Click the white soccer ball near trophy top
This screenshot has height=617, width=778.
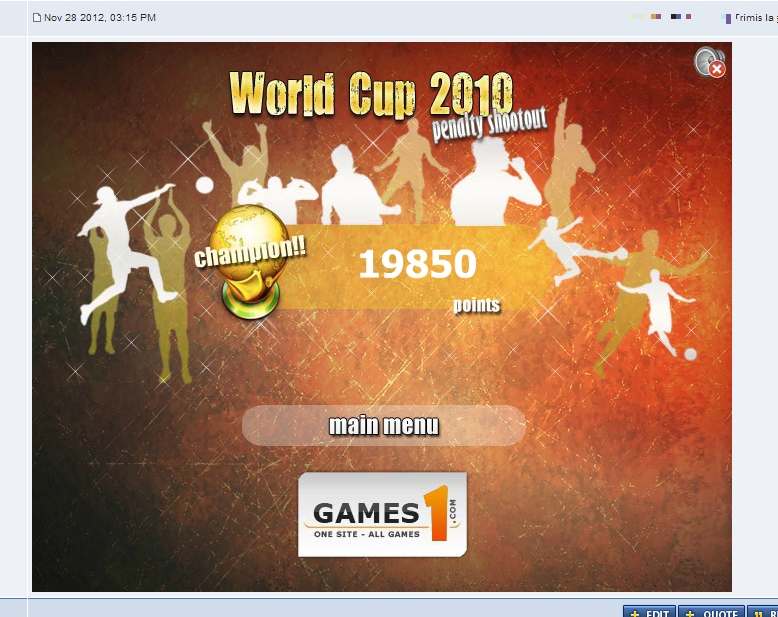[204, 185]
